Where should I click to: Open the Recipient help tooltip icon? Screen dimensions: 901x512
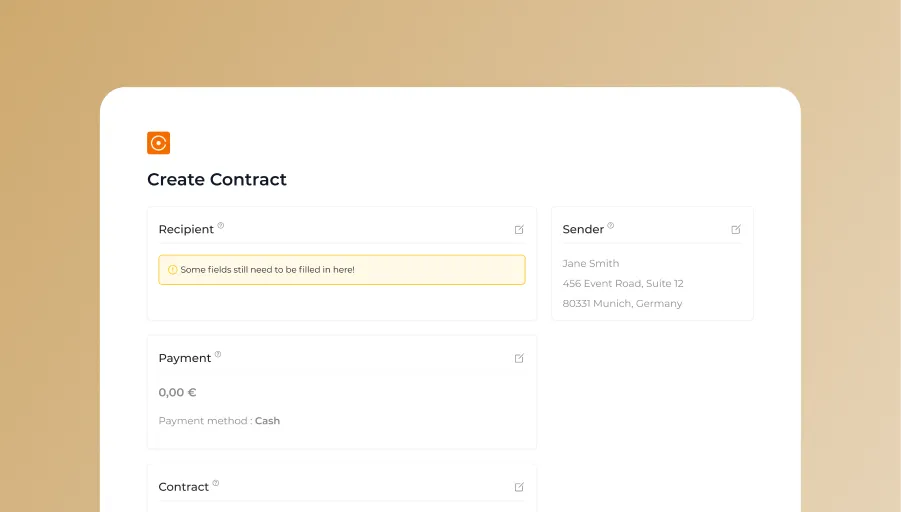coord(221,225)
